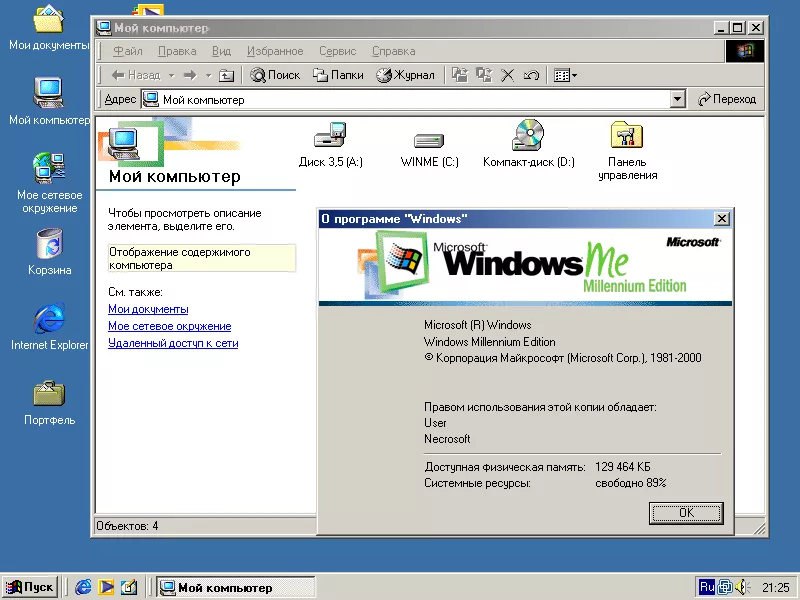
Task: Click the monitor tray icon beside Ru
Action: click(x=725, y=587)
